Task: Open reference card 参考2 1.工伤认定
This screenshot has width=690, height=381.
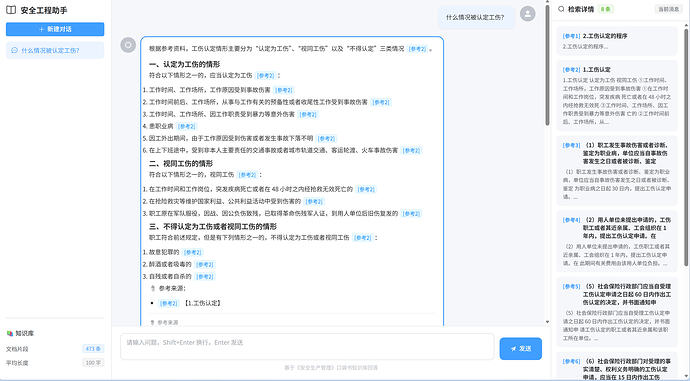Action: click(x=617, y=95)
